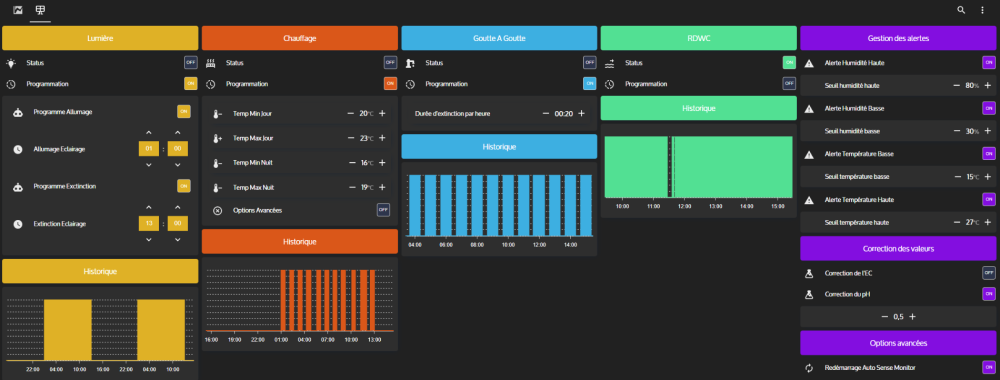Toggle Goutte A Goutte Status switch
Image resolution: width=1000 pixels, height=380 pixels.
(590, 62)
